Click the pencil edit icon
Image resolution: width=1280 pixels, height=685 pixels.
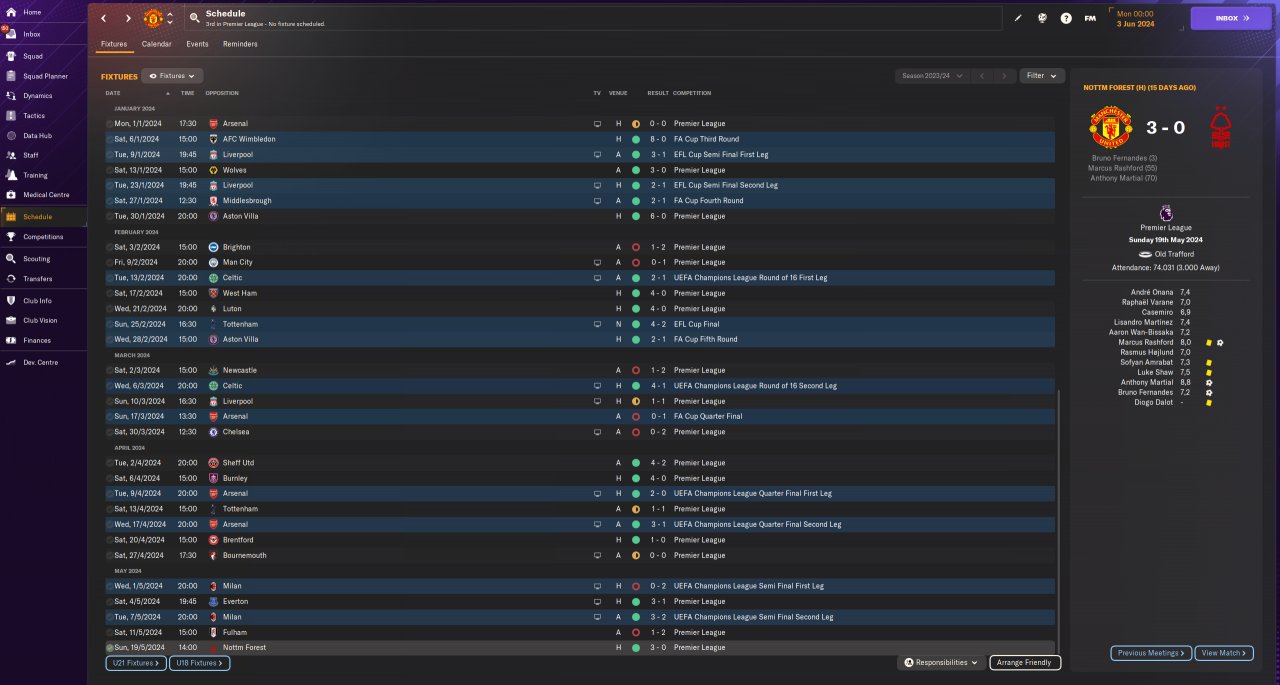[x=1018, y=18]
